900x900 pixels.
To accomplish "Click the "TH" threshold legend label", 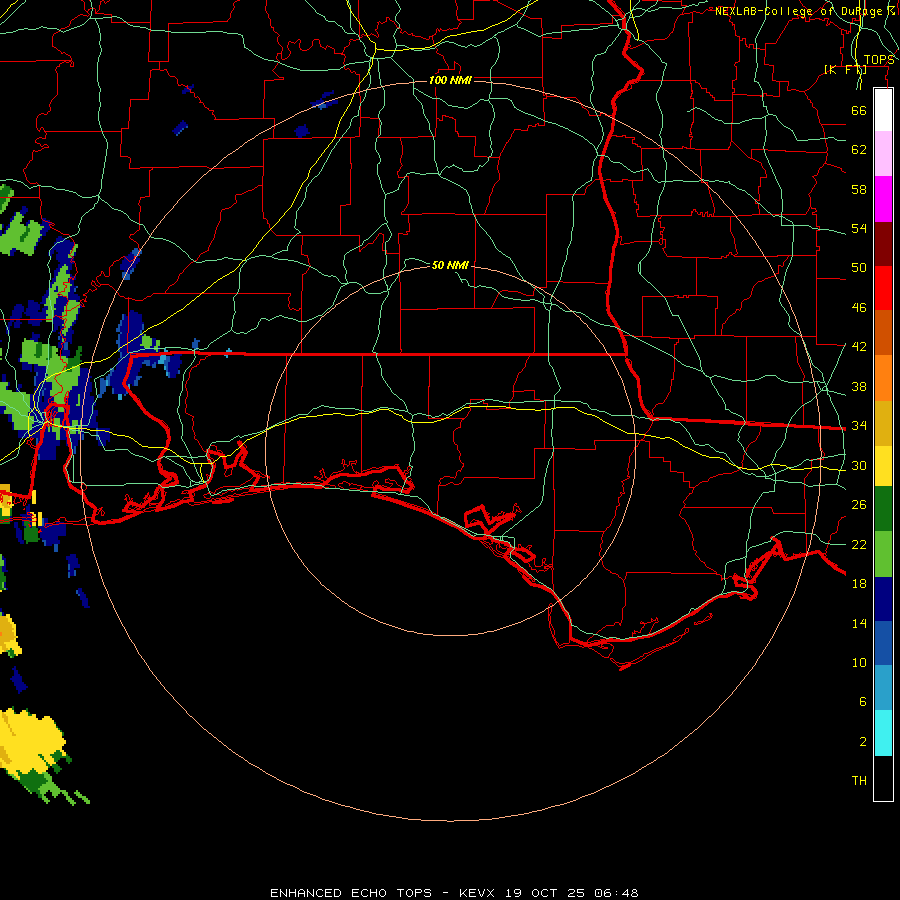I will click(x=859, y=781).
